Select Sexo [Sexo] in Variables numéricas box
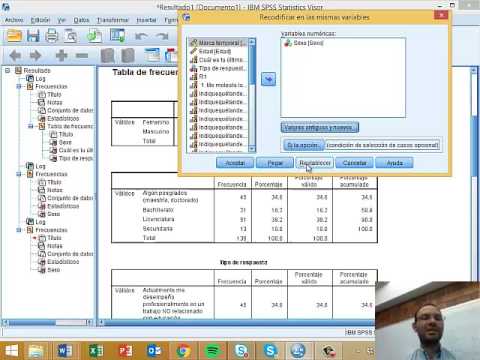The image size is (480, 360). click(x=303, y=43)
